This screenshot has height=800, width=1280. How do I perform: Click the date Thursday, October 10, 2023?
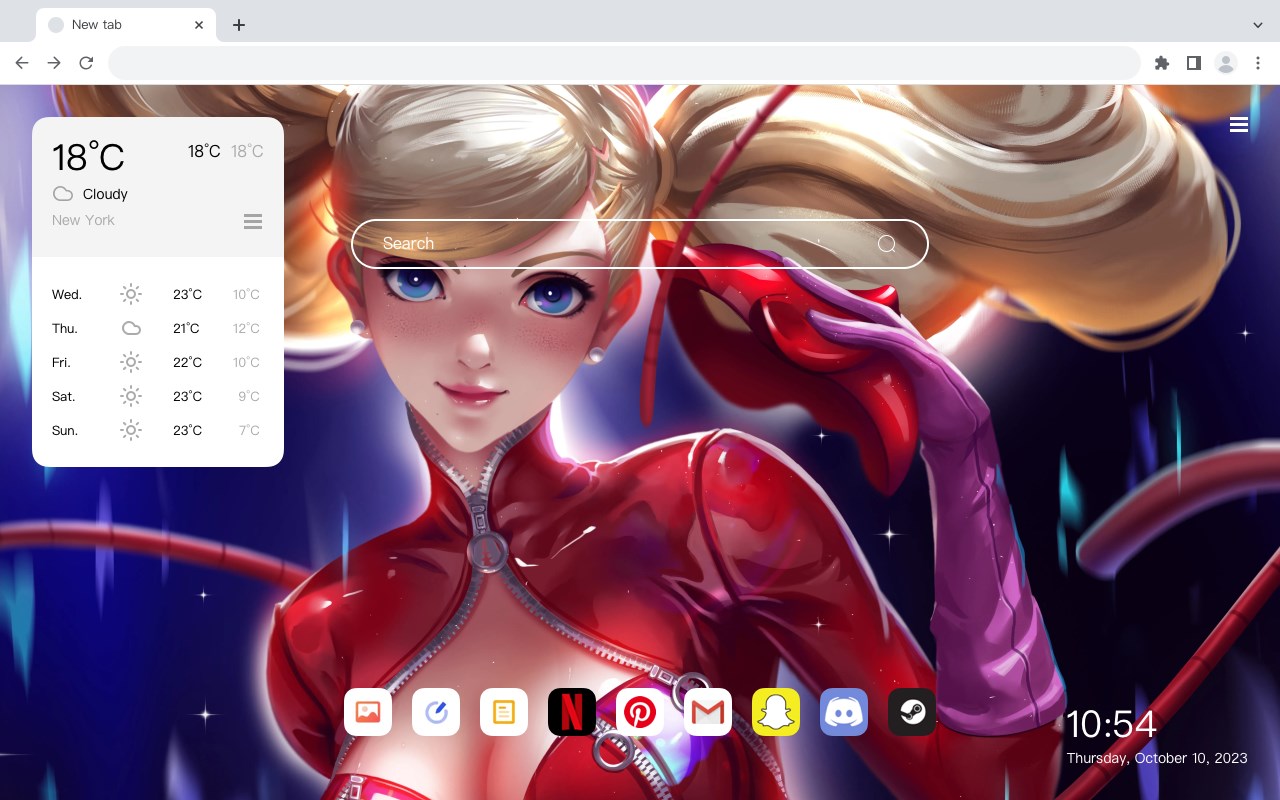[1157, 758]
